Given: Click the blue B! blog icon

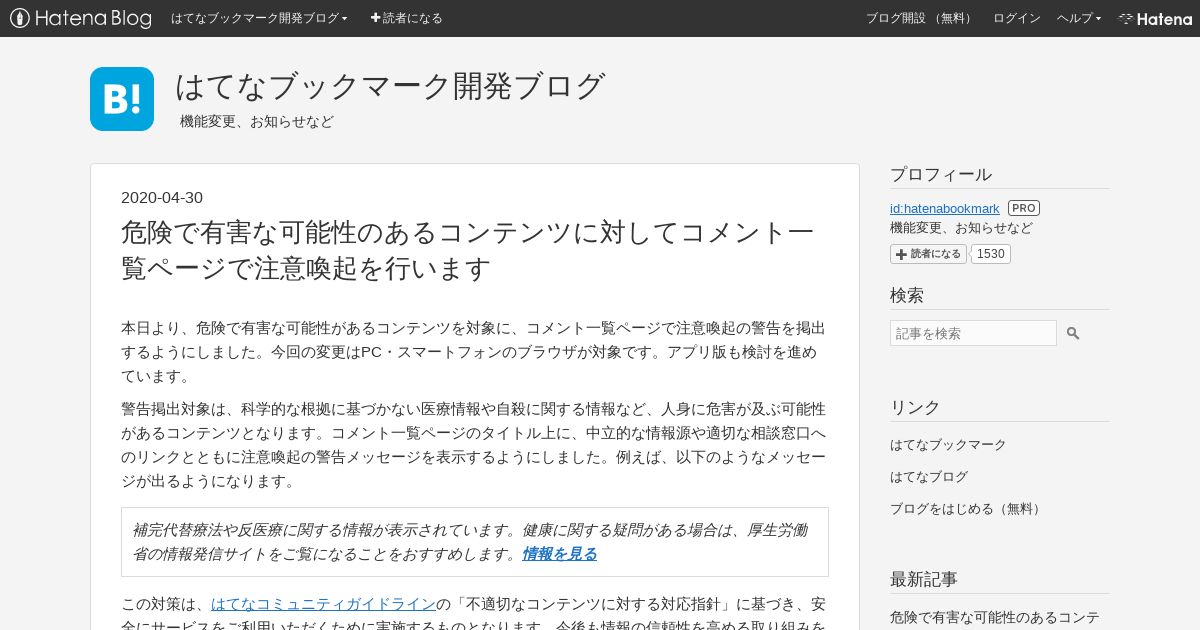Looking at the screenshot, I should click(x=122, y=99).
